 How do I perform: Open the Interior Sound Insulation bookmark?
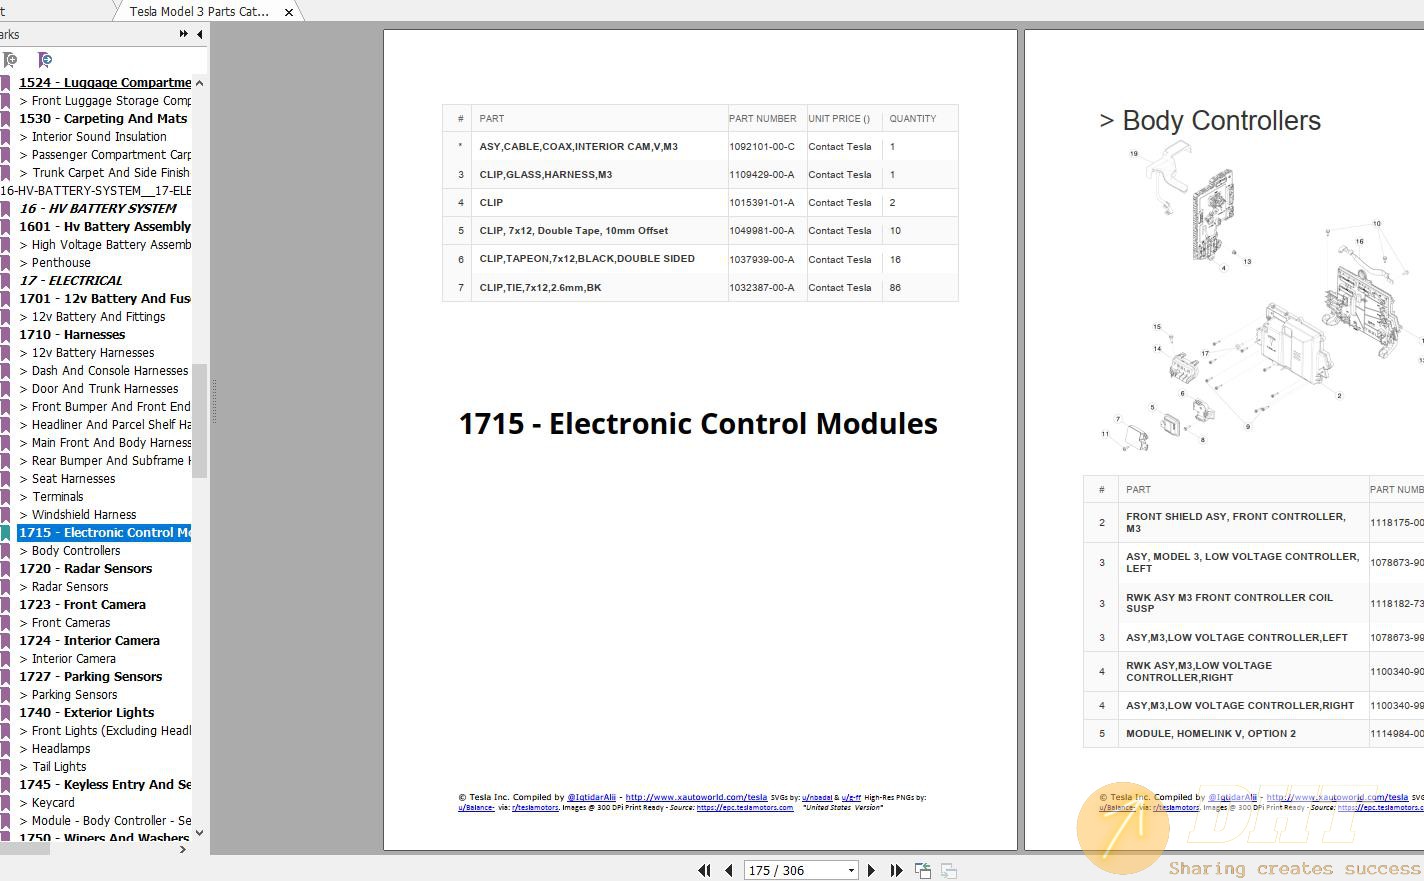tap(93, 137)
